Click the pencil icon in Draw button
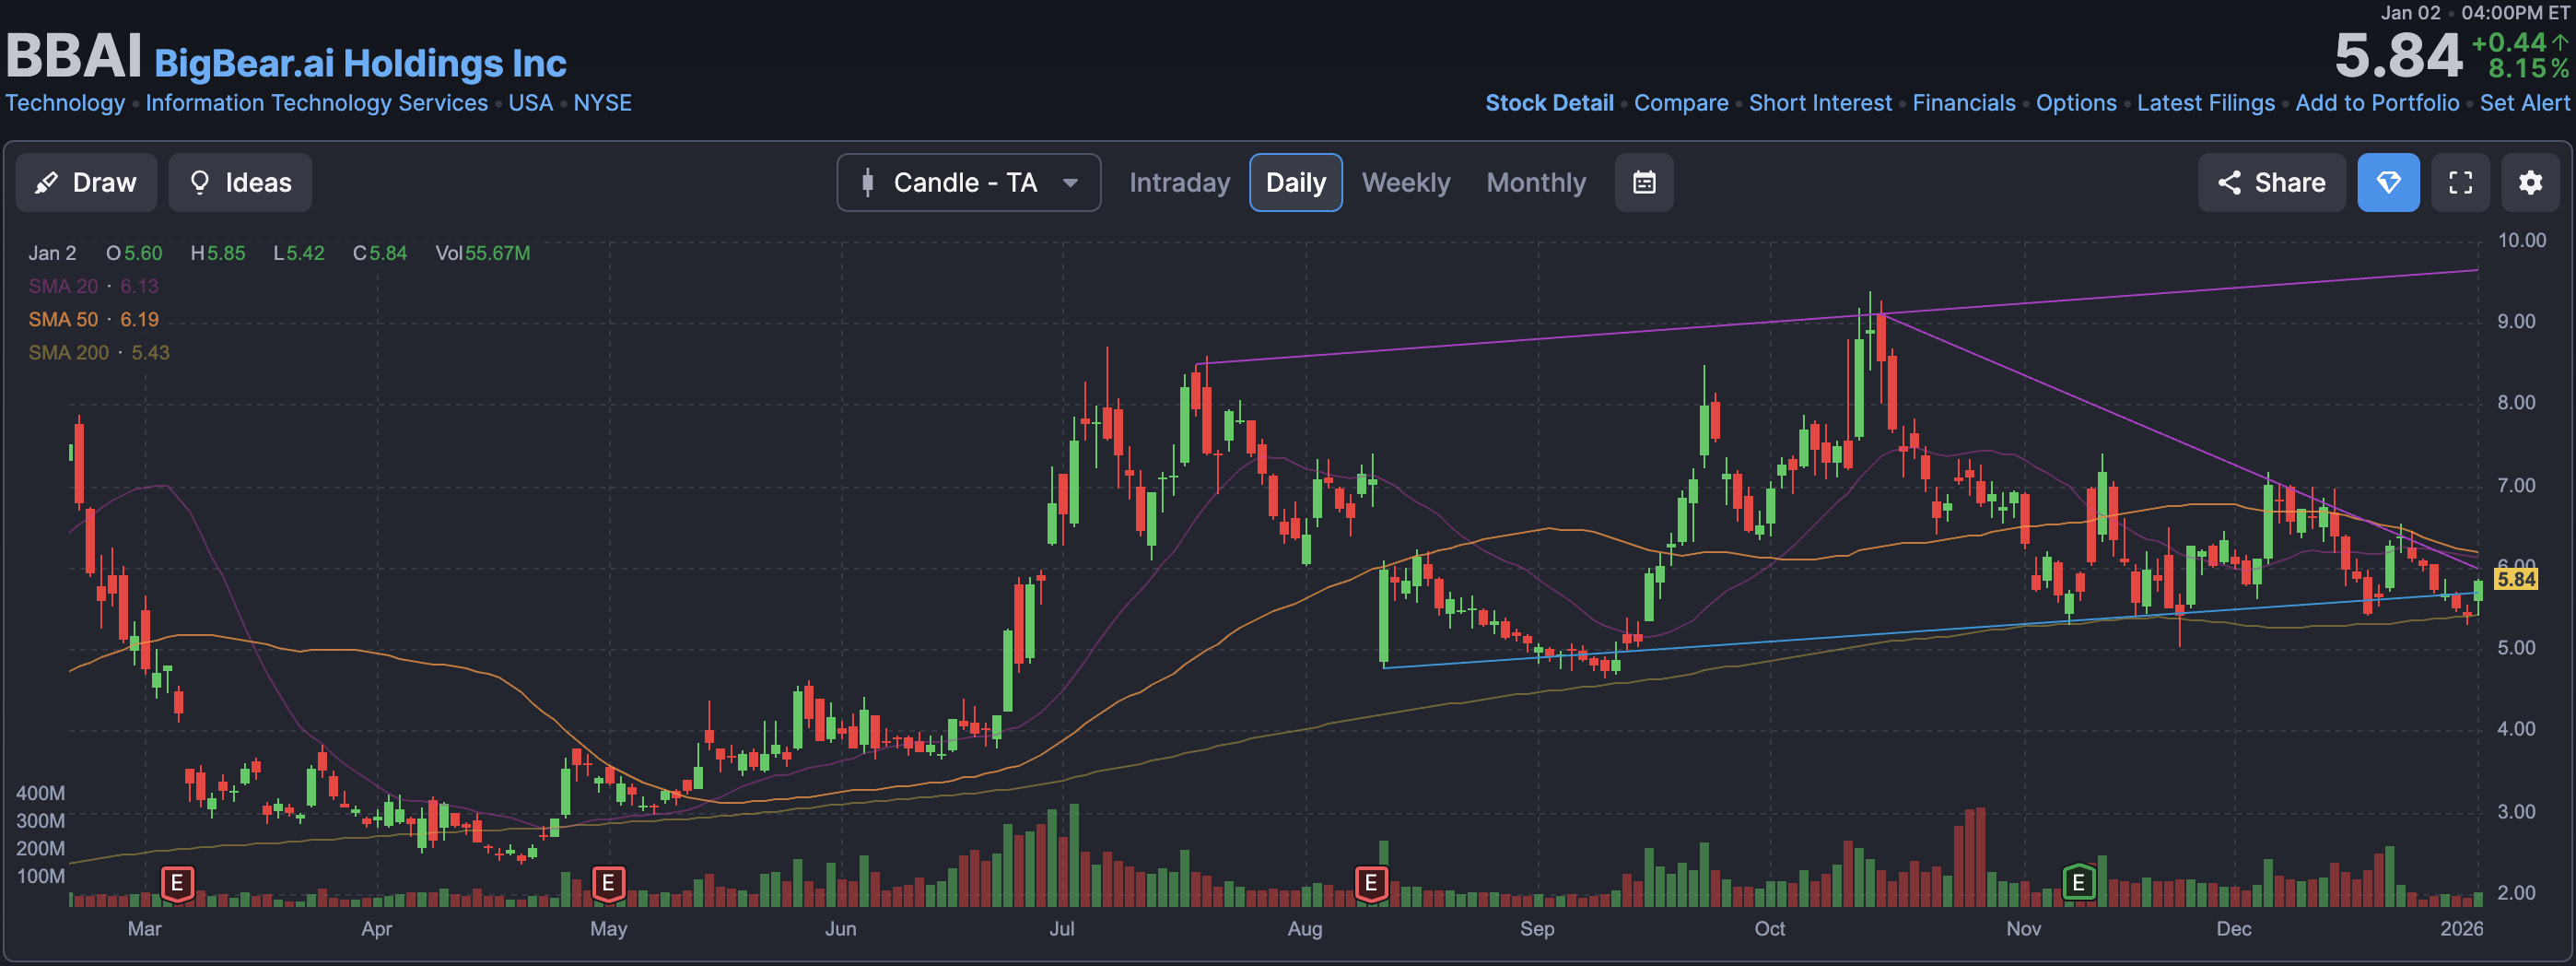The image size is (2576, 966). point(46,183)
